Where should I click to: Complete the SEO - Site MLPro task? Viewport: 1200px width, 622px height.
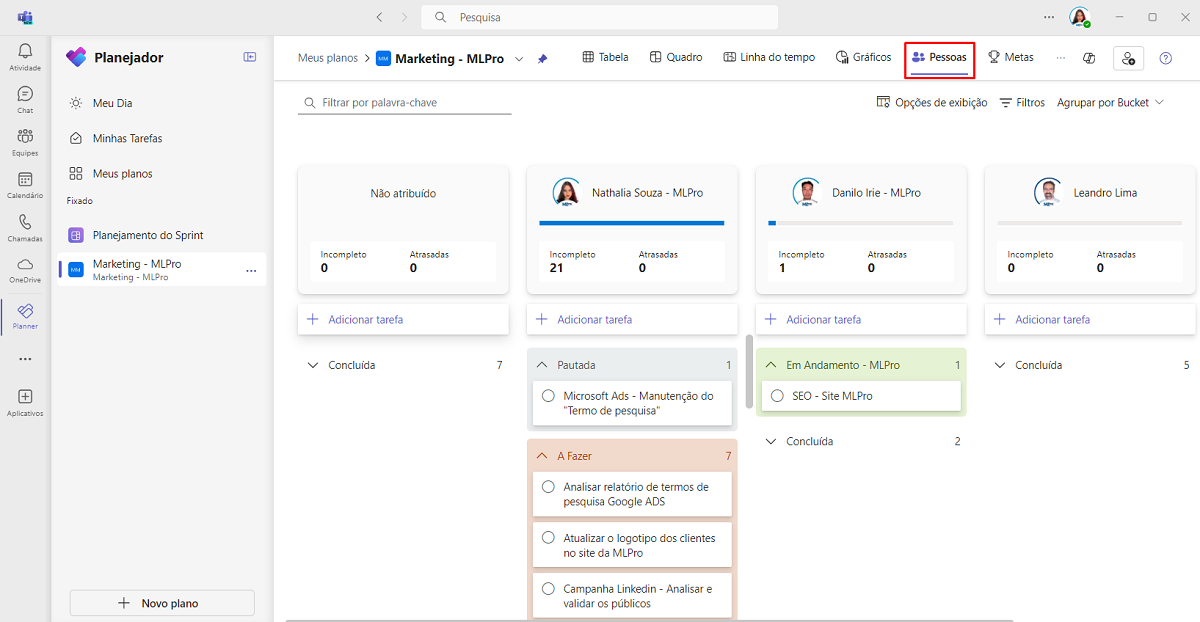pos(777,396)
